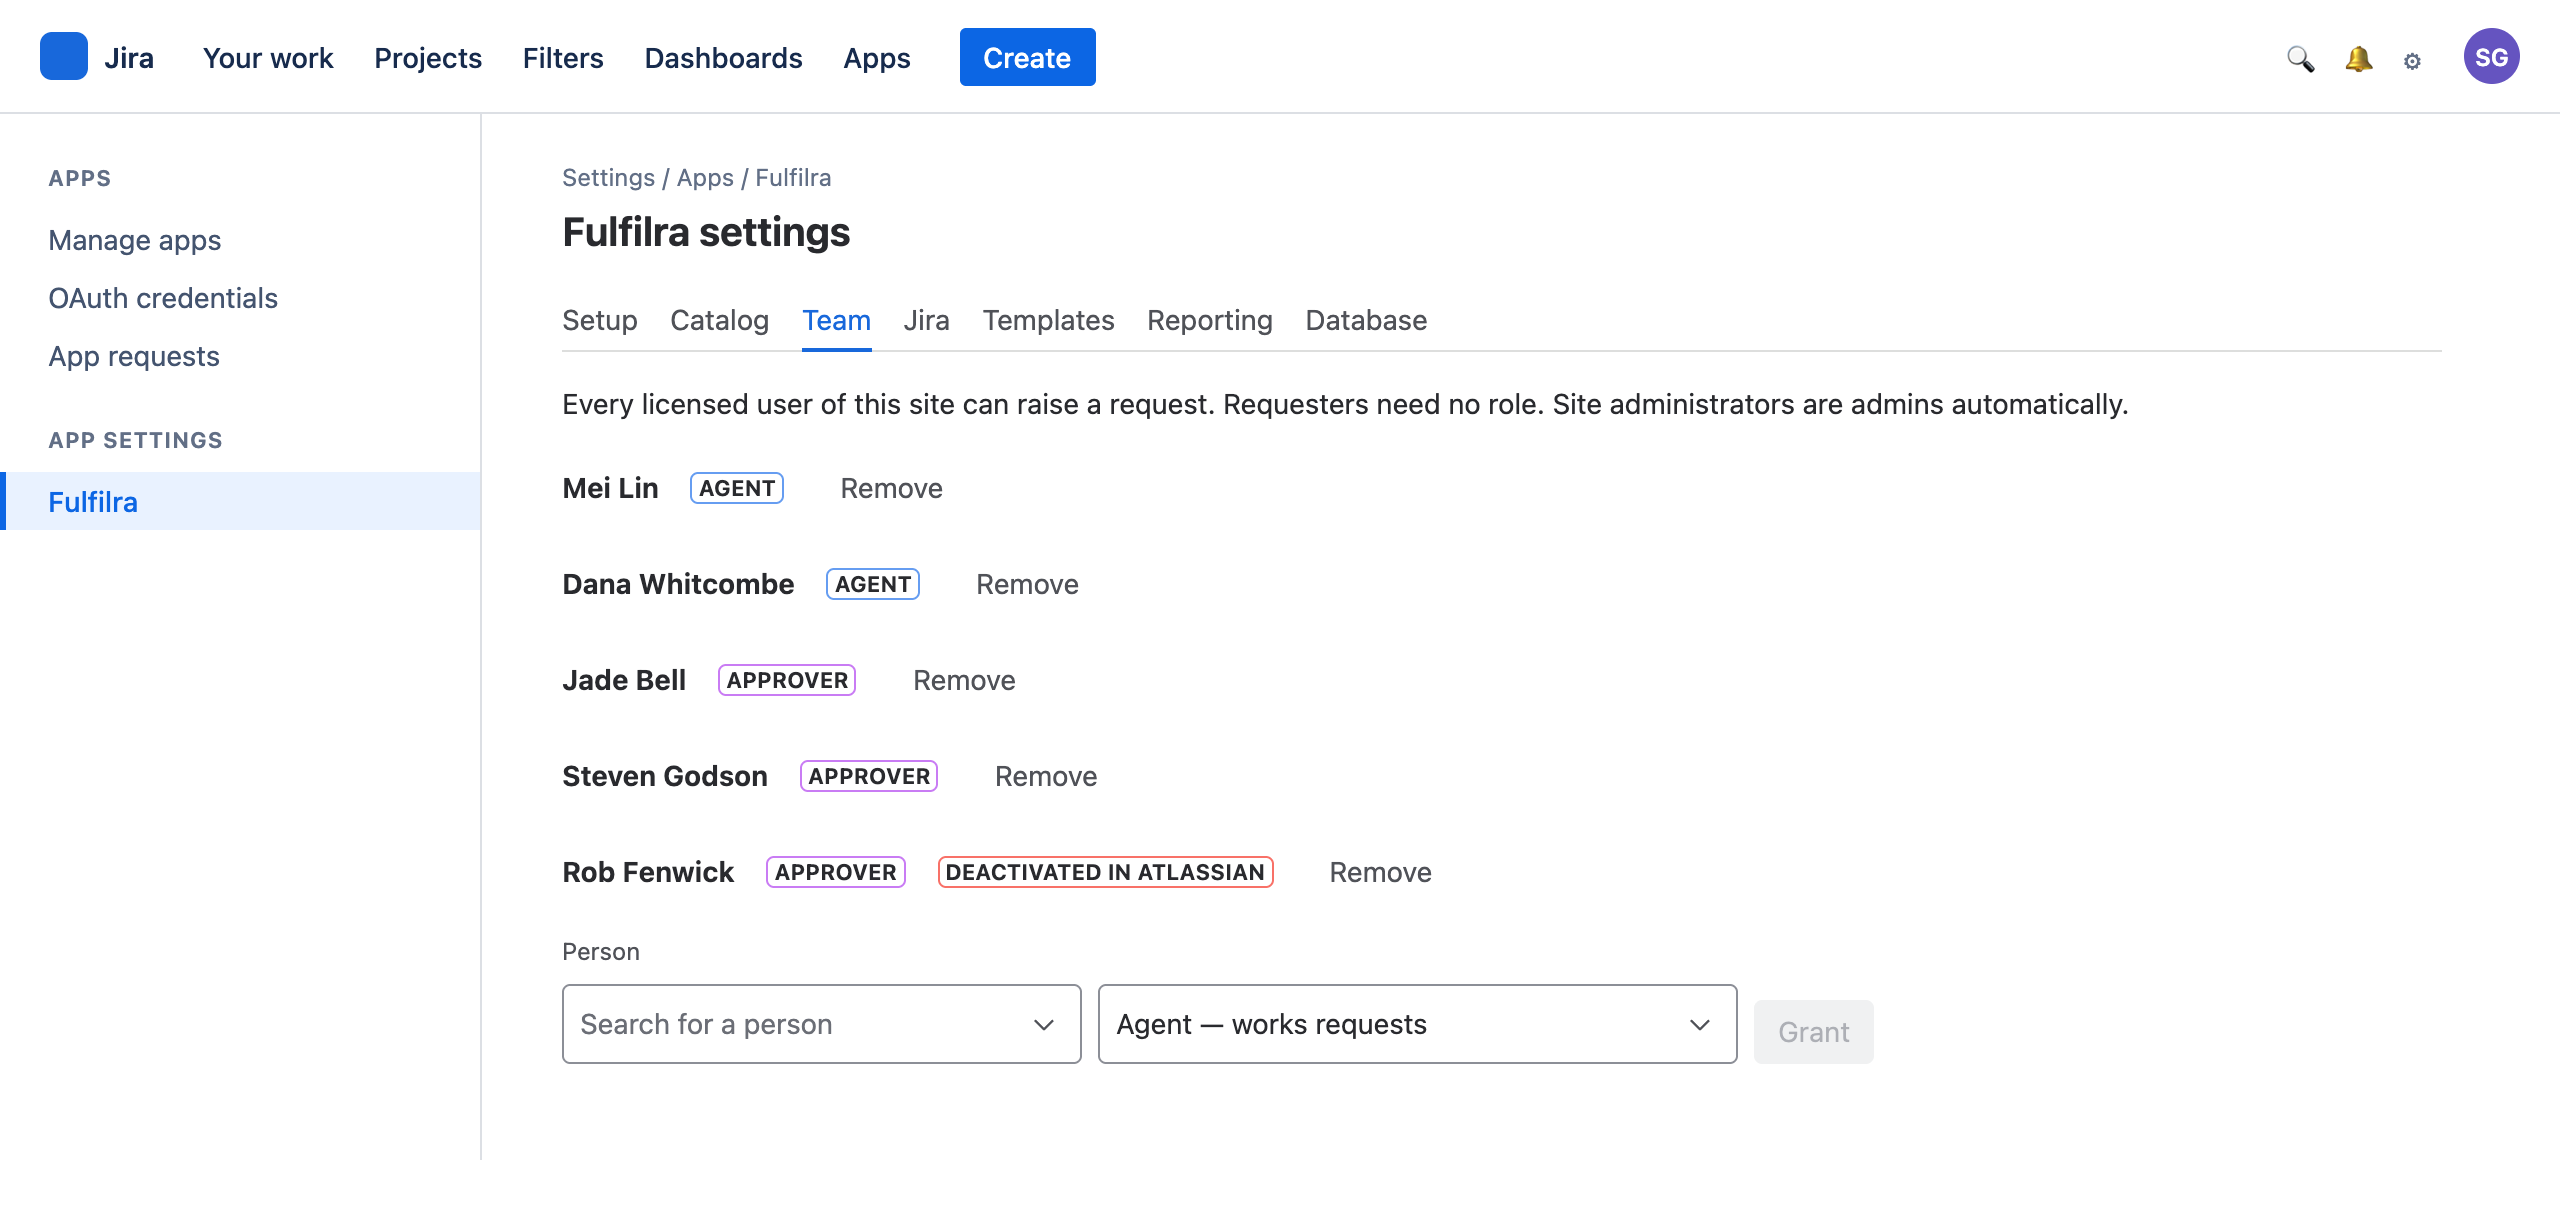Open the Database tab
Image resolution: width=2560 pixels, height=1208 pixels.
click(x=1366, y=320)
